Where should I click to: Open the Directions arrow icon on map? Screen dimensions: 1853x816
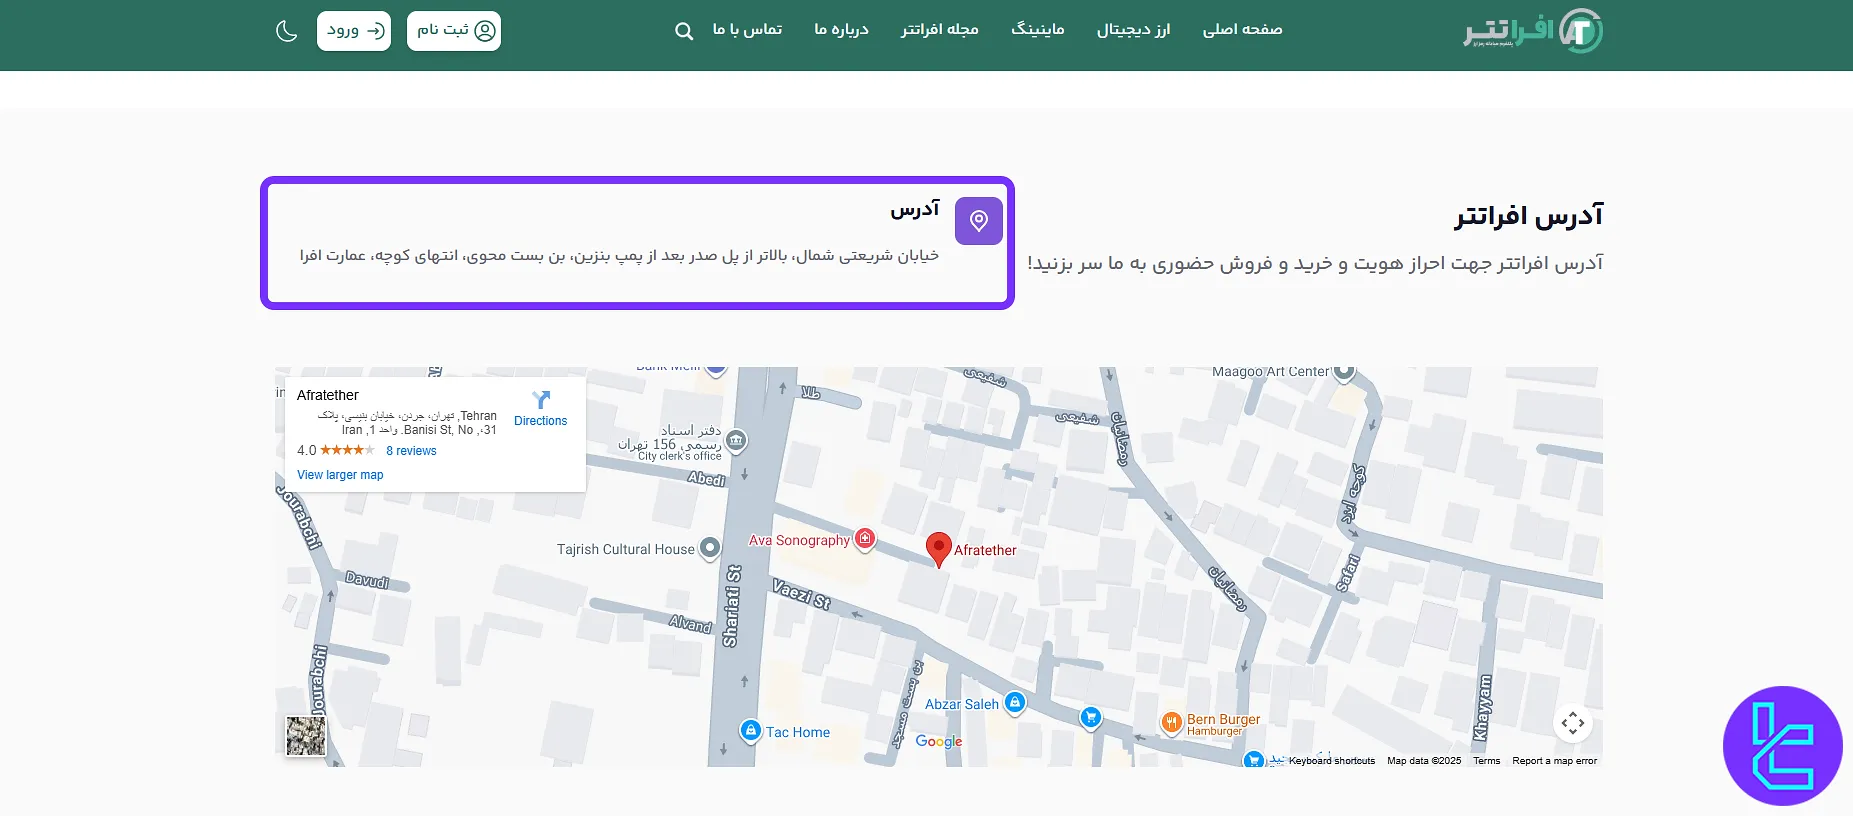[541, 401]
